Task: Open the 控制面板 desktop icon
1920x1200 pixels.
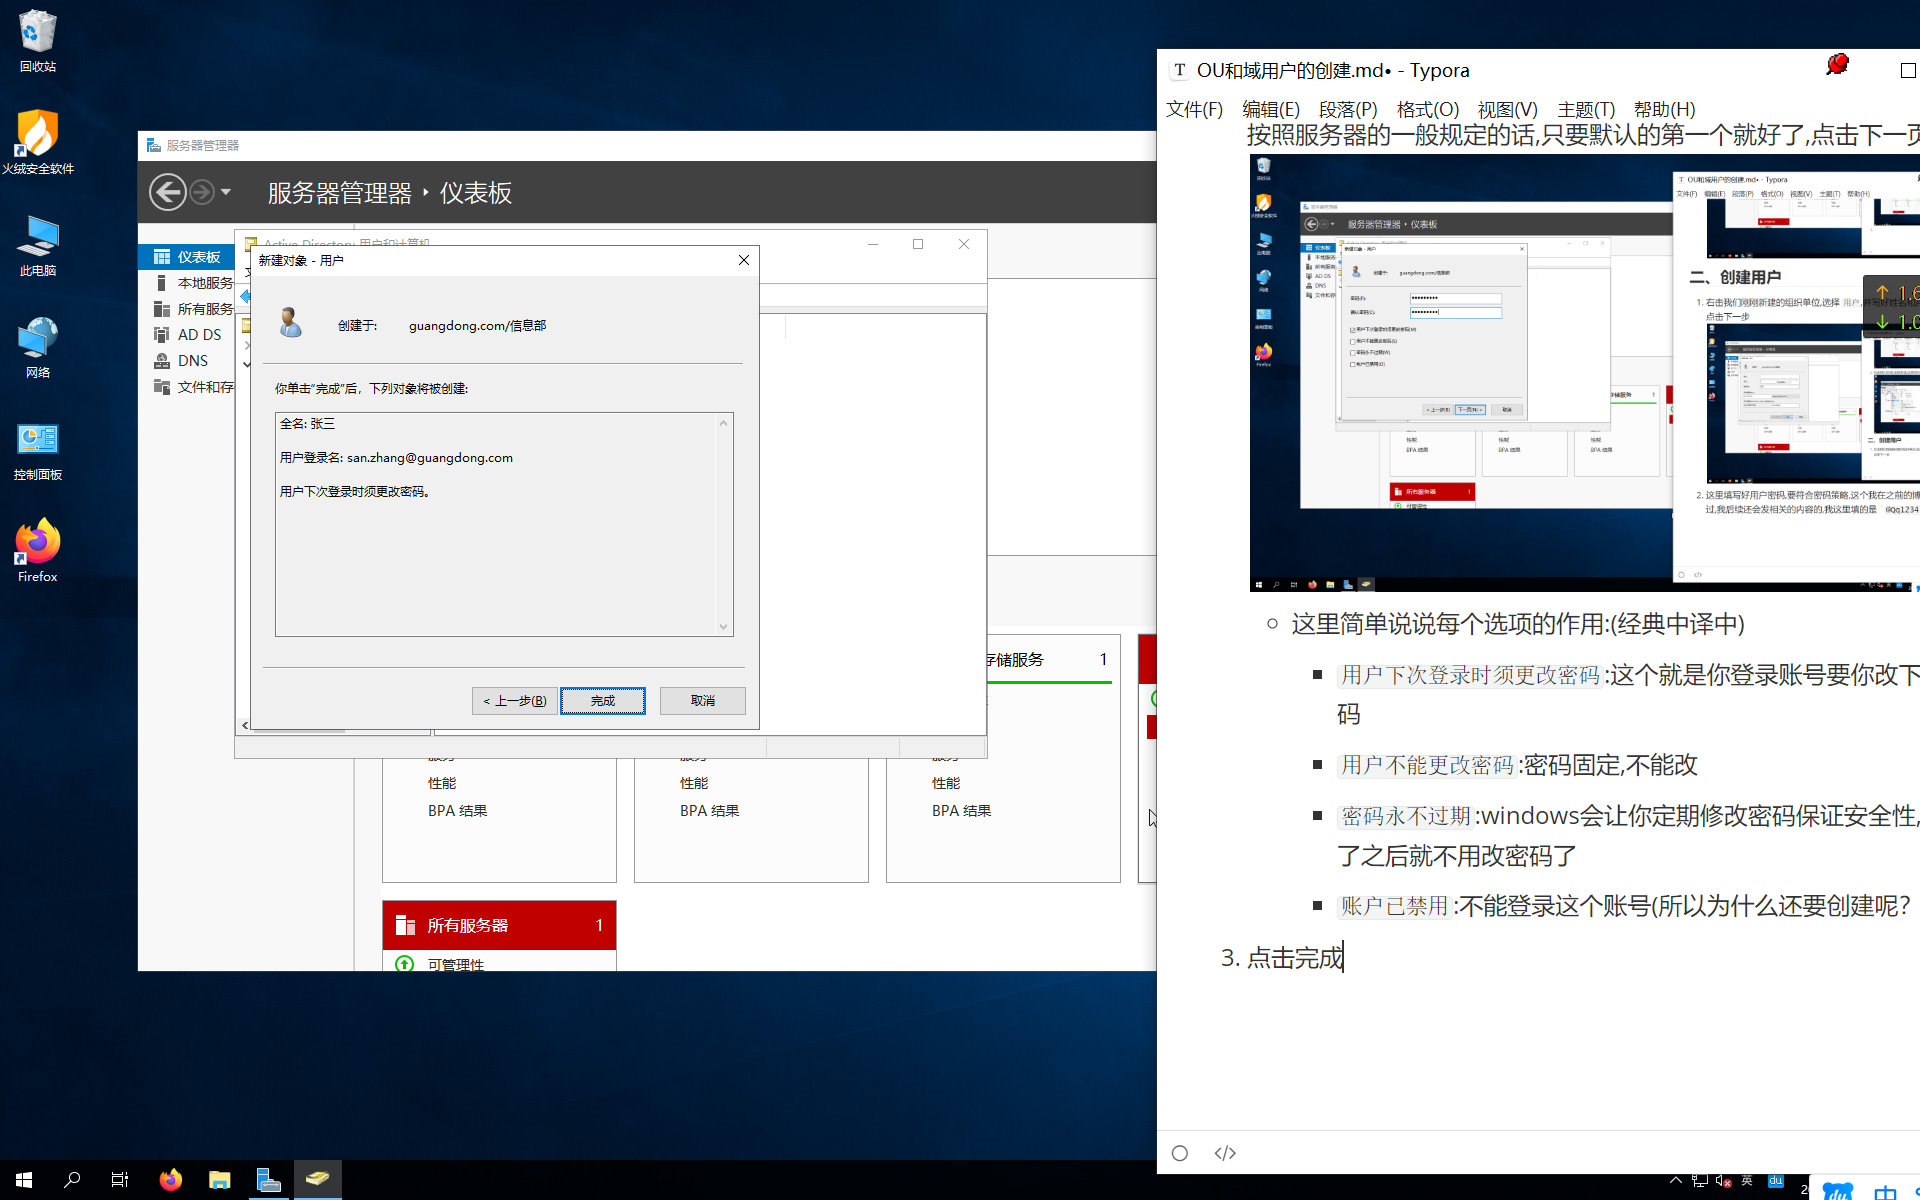Action: (x=37, y=450)
